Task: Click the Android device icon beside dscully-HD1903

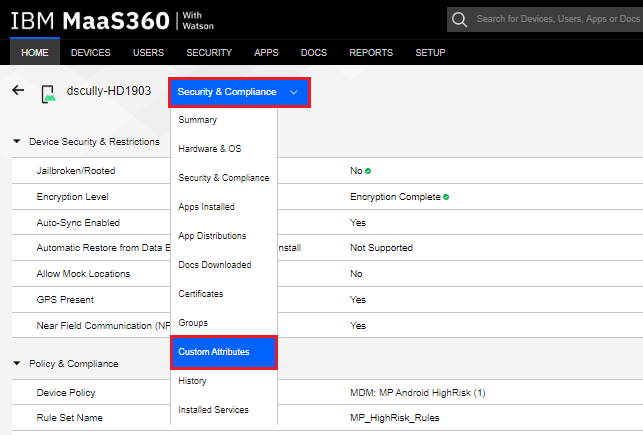Action: (48, 93)
